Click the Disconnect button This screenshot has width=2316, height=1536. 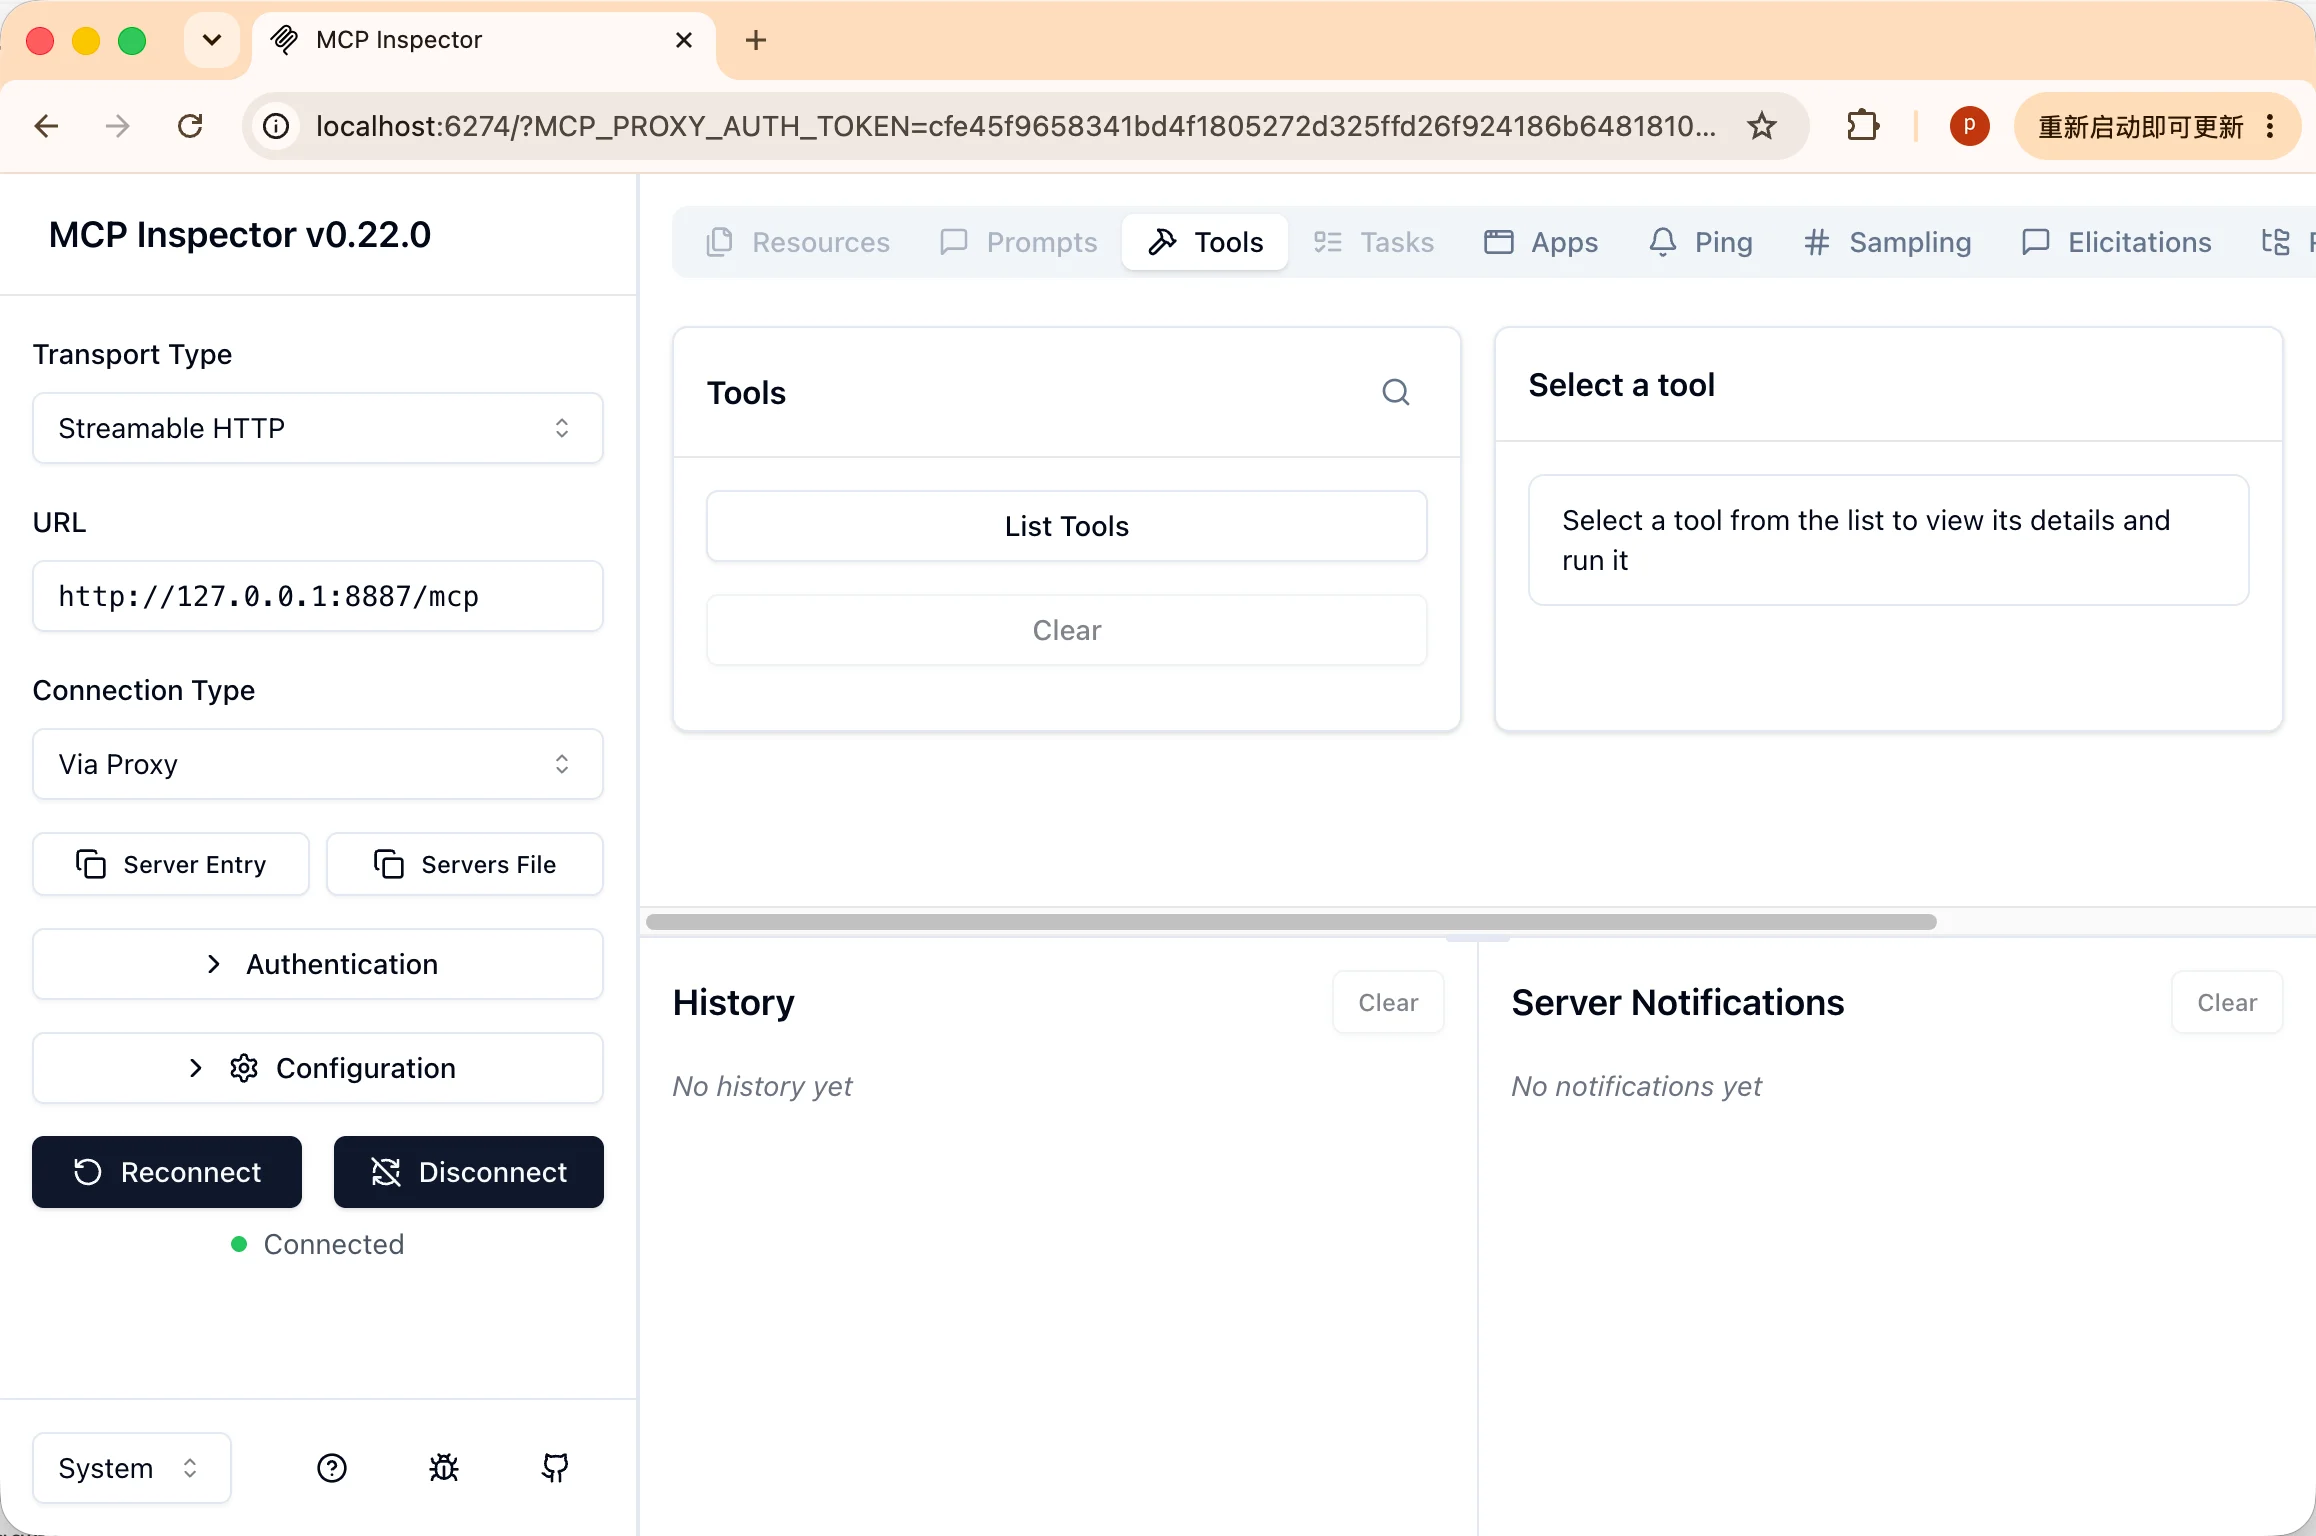pos(469,1172)
